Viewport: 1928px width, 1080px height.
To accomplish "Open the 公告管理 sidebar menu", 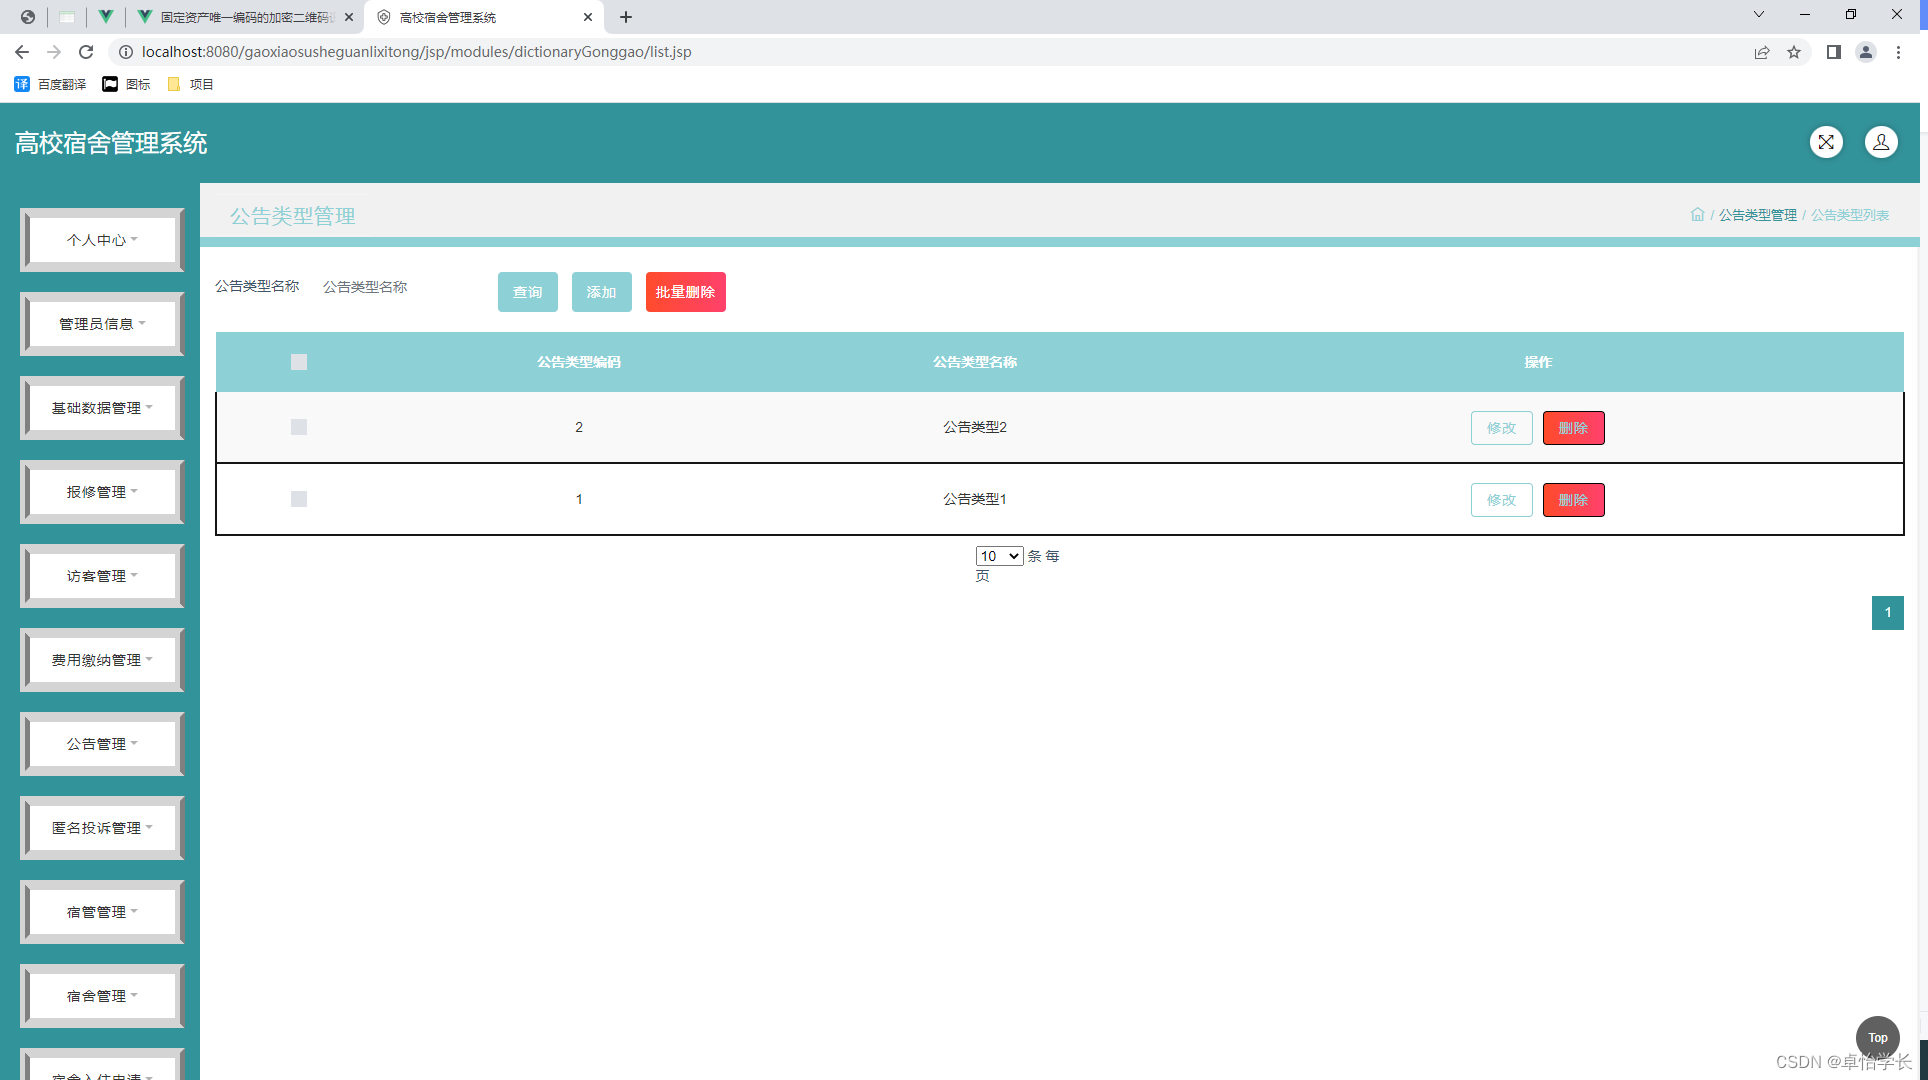I will tap(102, 744).
